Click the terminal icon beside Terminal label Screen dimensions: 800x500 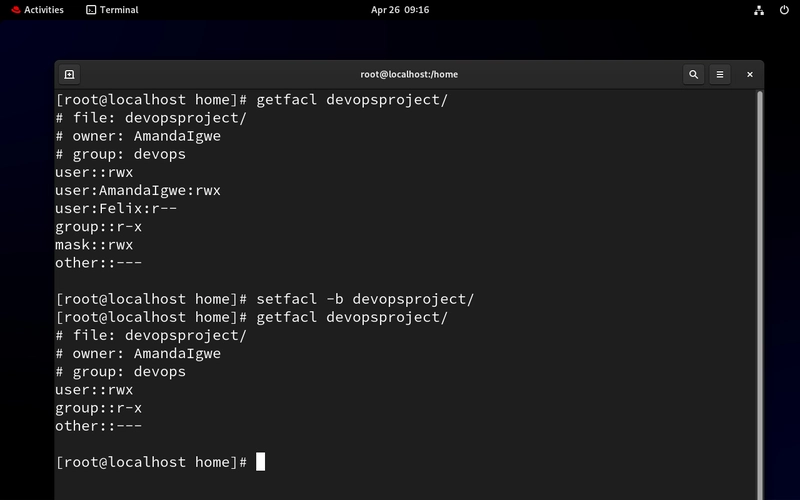[91, 10]
